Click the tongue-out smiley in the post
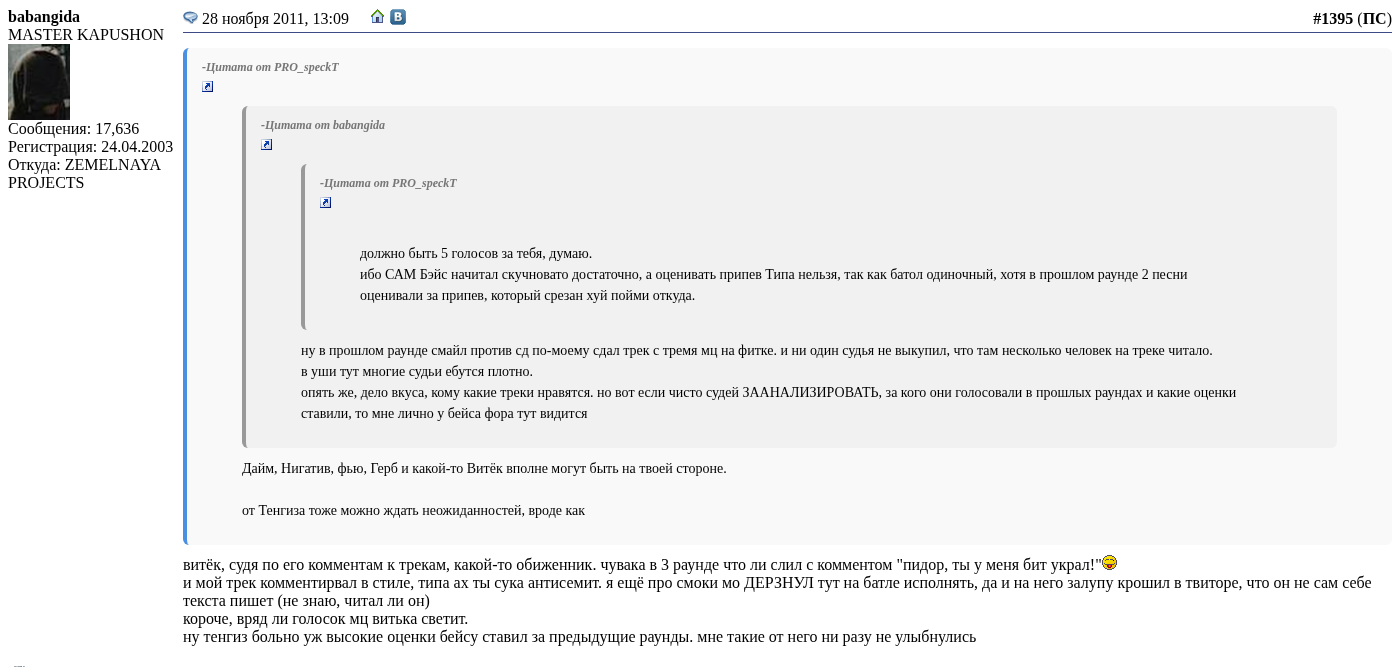This screenshot has height=667, width=1400. tap(1110, 563)
